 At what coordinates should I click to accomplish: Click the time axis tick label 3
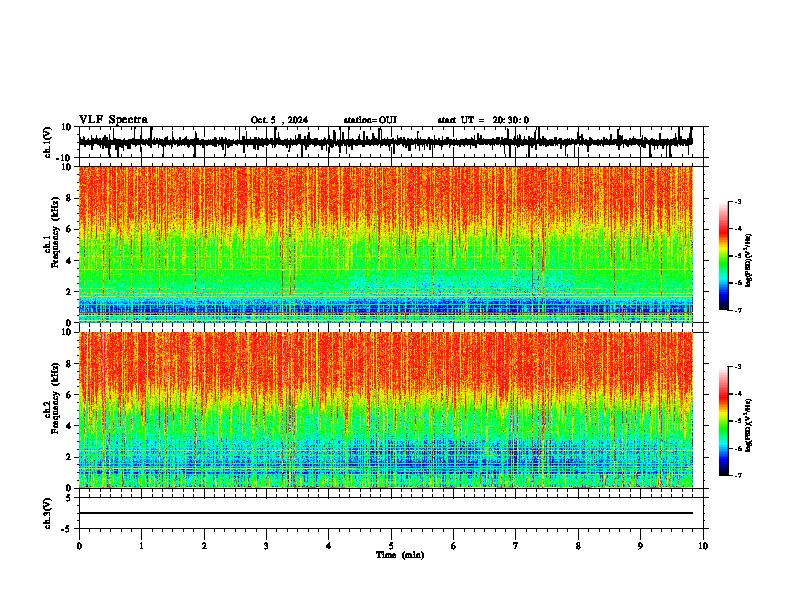click(266, 546)
